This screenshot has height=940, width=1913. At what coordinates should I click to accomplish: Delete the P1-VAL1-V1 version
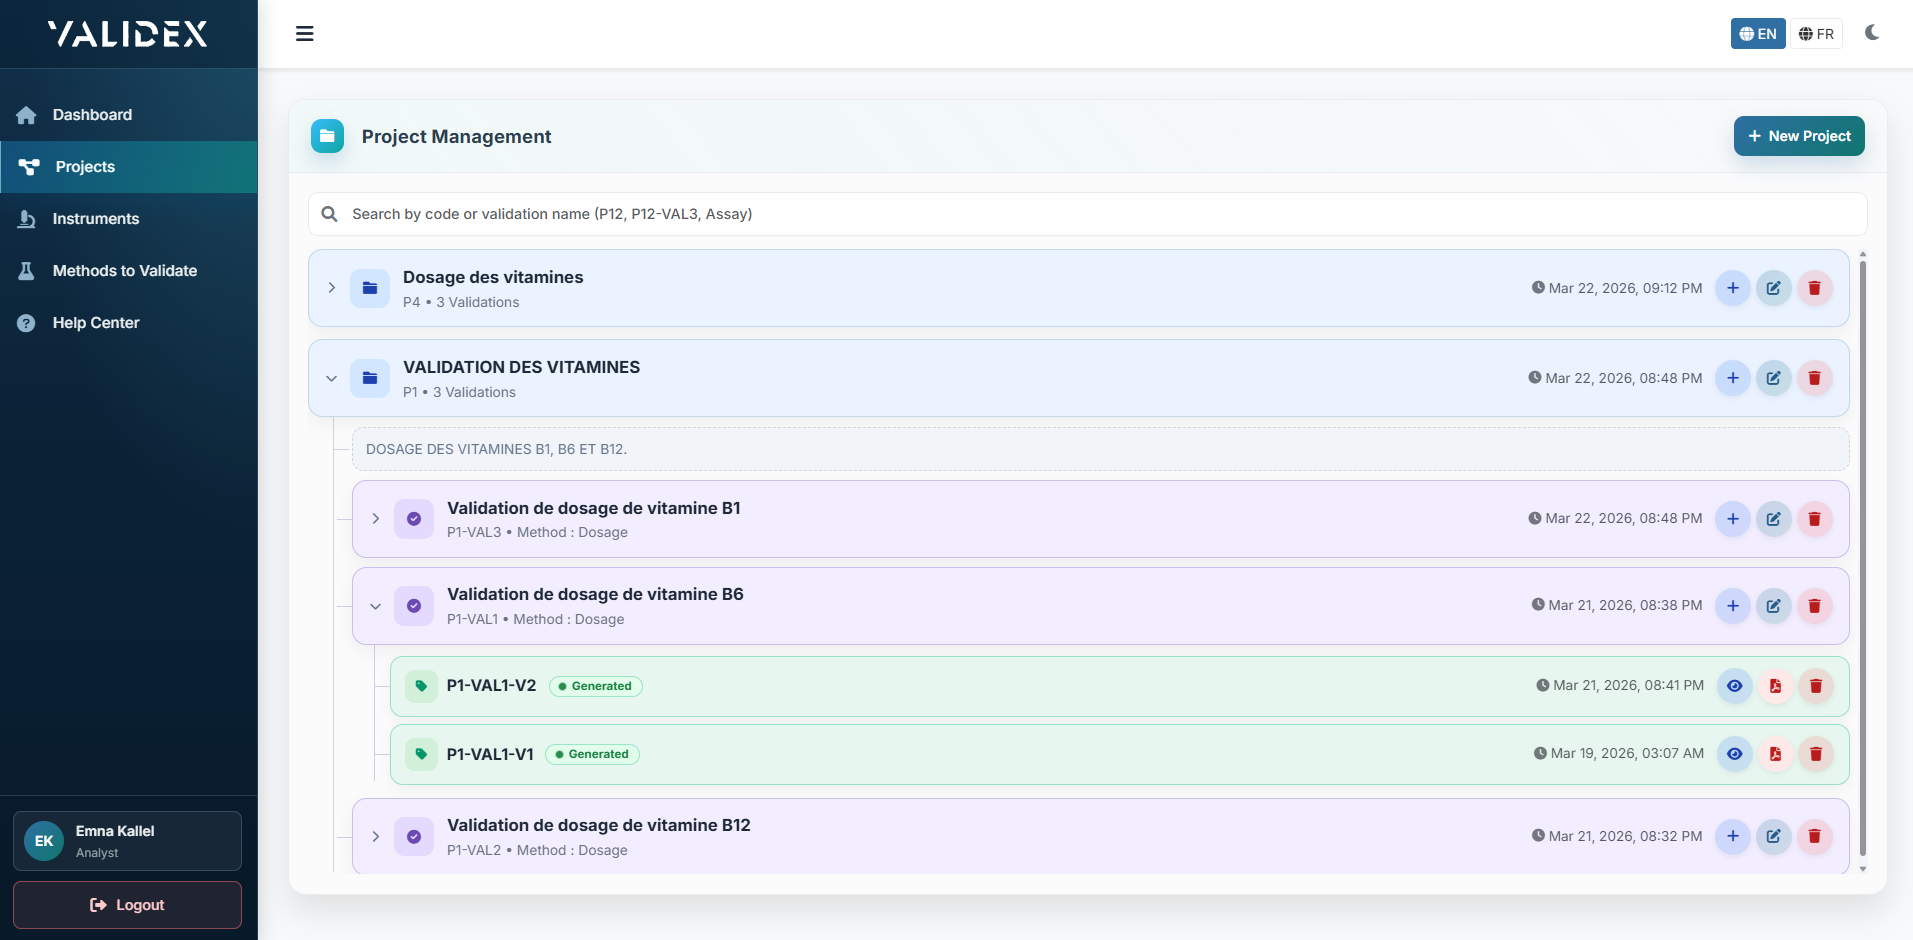click(x=1815, y=754)
